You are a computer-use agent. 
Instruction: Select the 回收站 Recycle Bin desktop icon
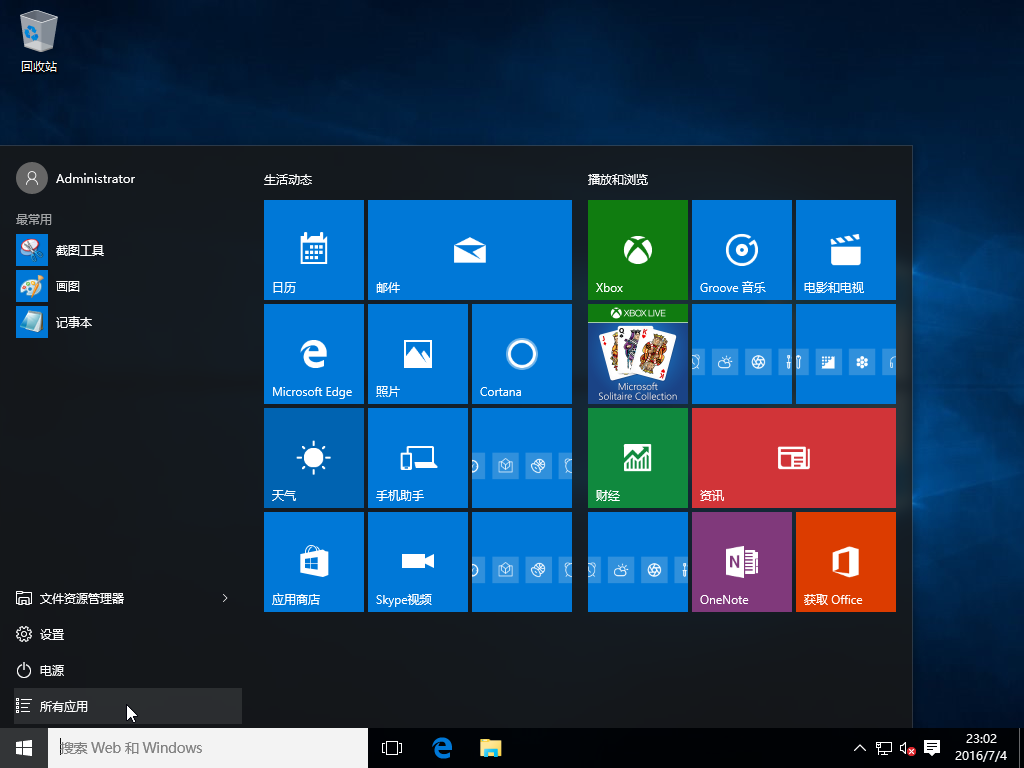[x=39, y=41]
